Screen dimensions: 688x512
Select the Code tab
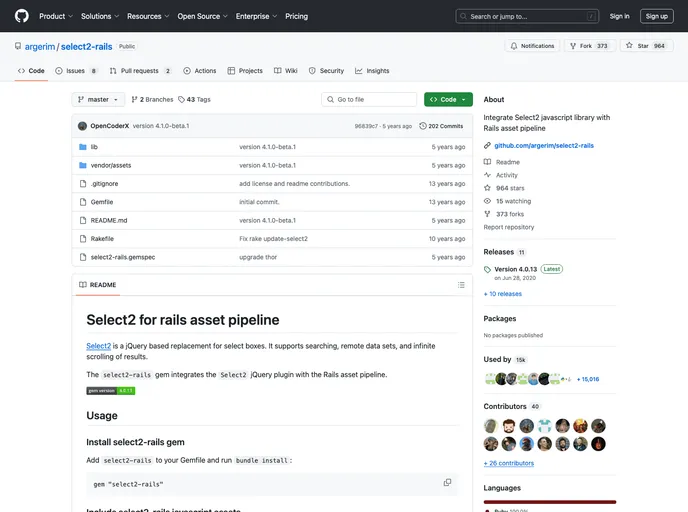point(31,71)
